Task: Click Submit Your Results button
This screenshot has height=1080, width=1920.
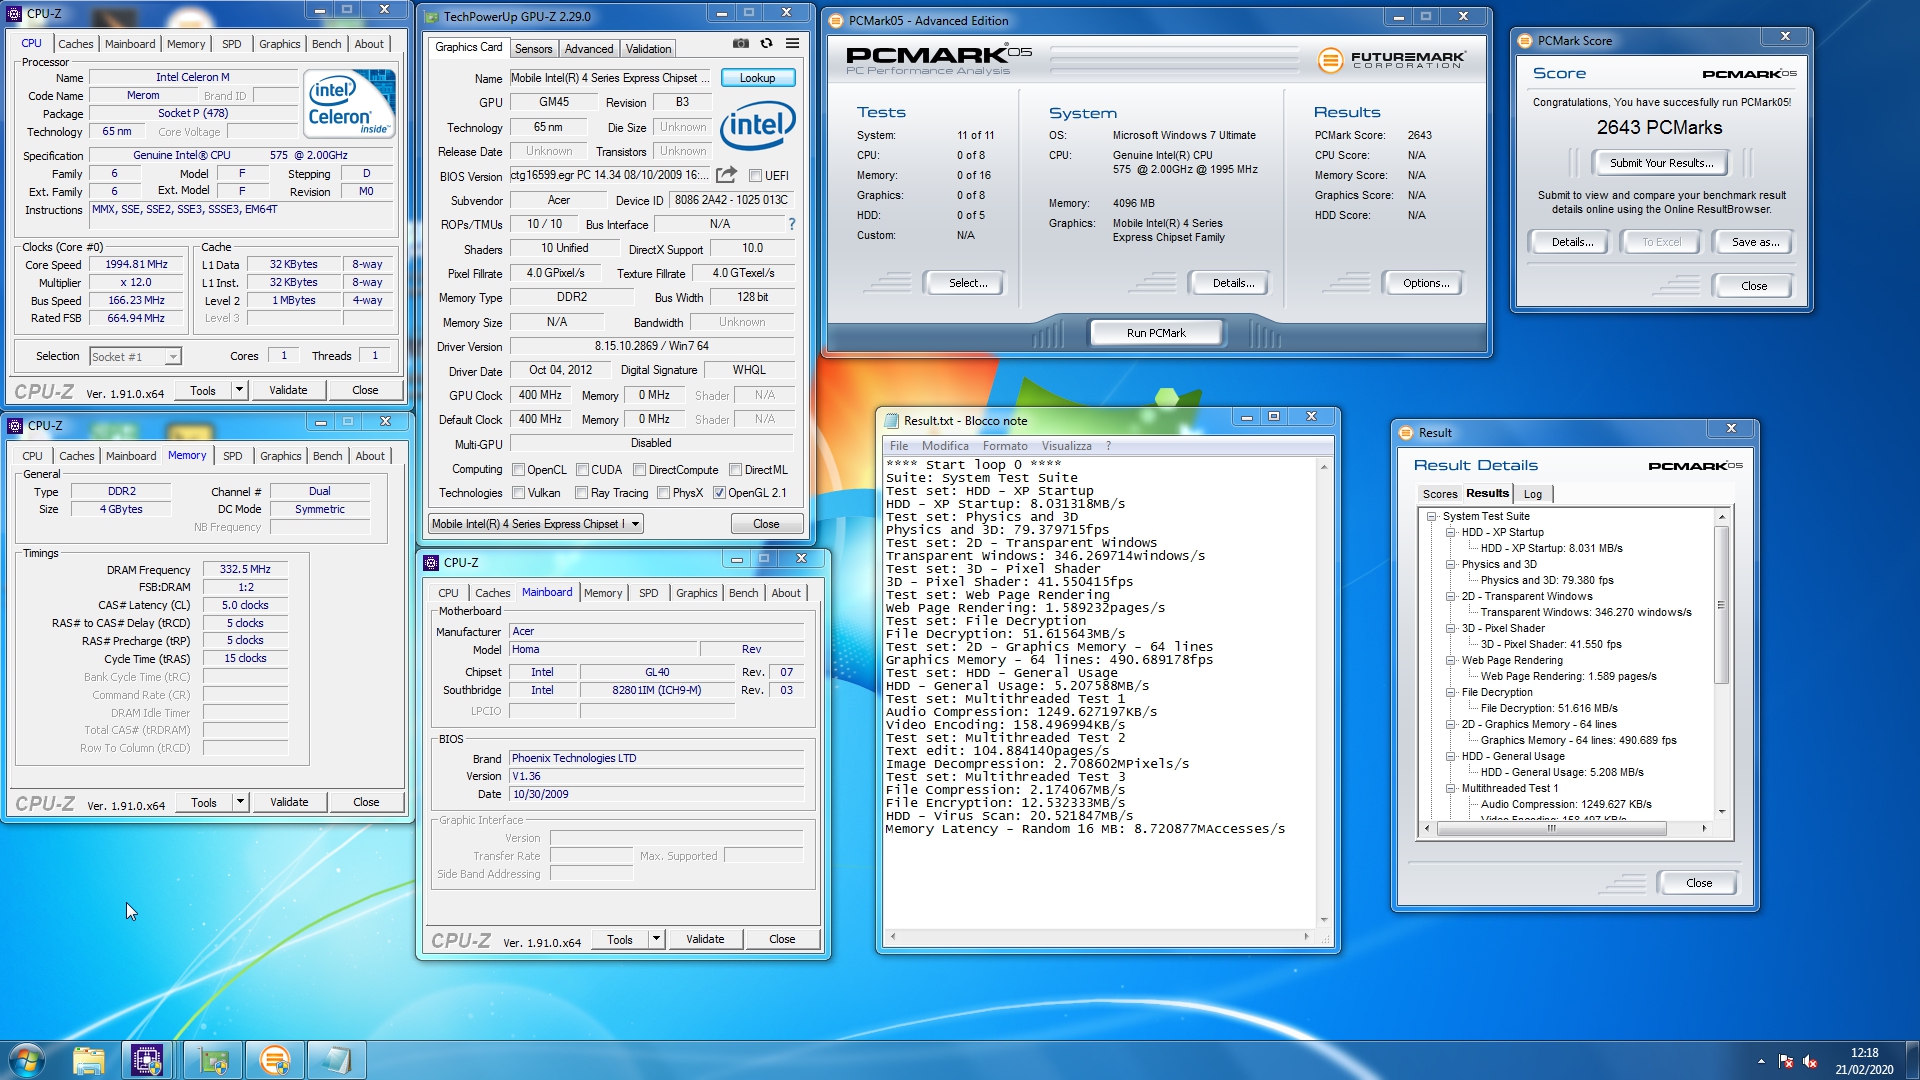Action: coord(1661,163)
